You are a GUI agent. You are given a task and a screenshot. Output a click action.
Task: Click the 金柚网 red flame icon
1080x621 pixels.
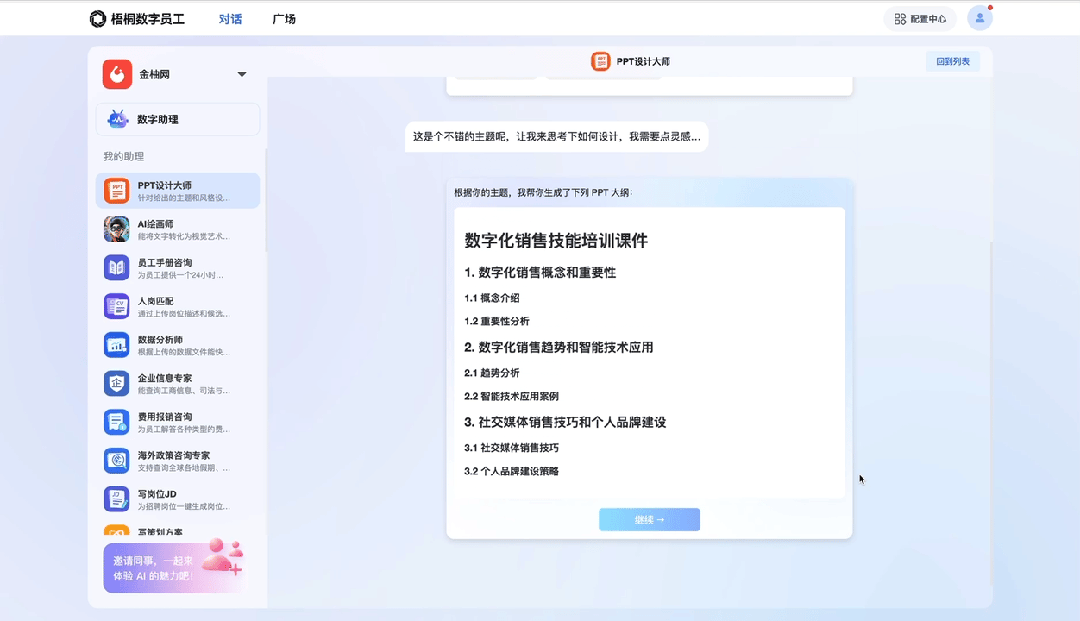117,74
